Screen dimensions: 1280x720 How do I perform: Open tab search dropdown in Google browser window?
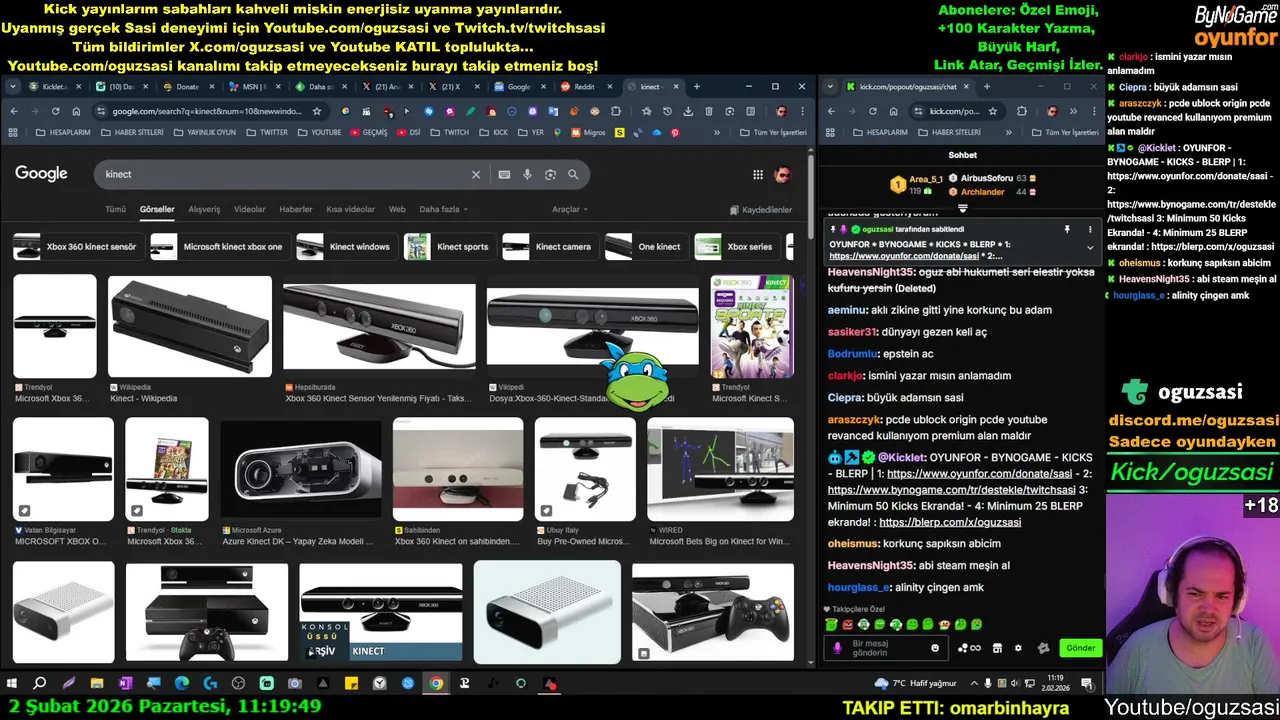pyautogui.click(x=13, y=87)
